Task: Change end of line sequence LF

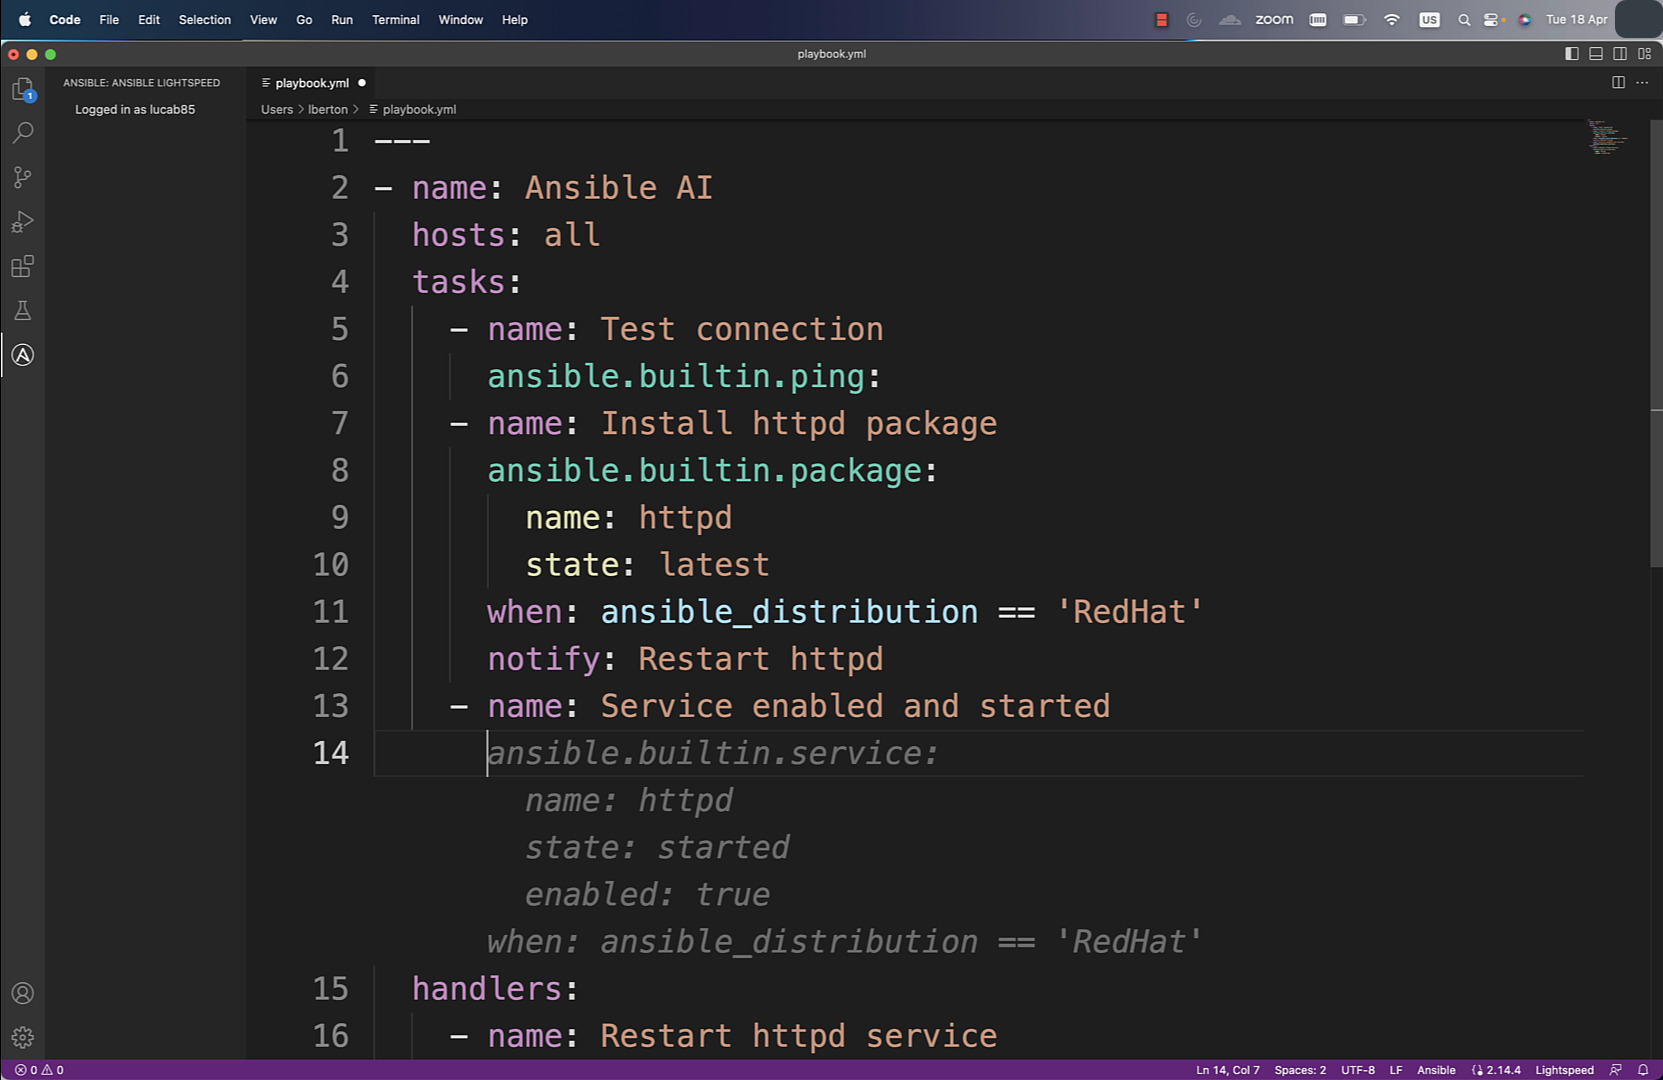Action: coord(1396,1070)
